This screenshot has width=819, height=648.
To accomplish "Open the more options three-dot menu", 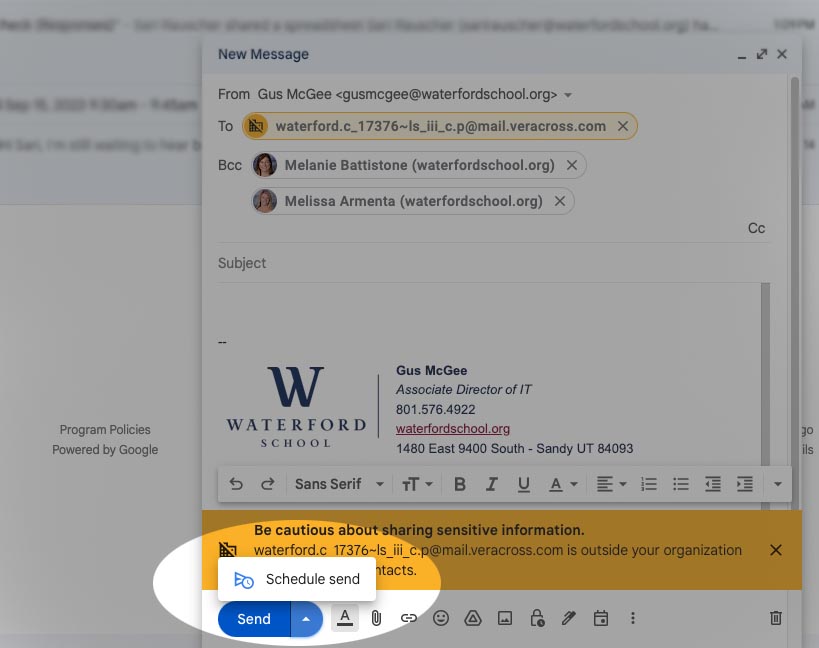I will [633, 618].
